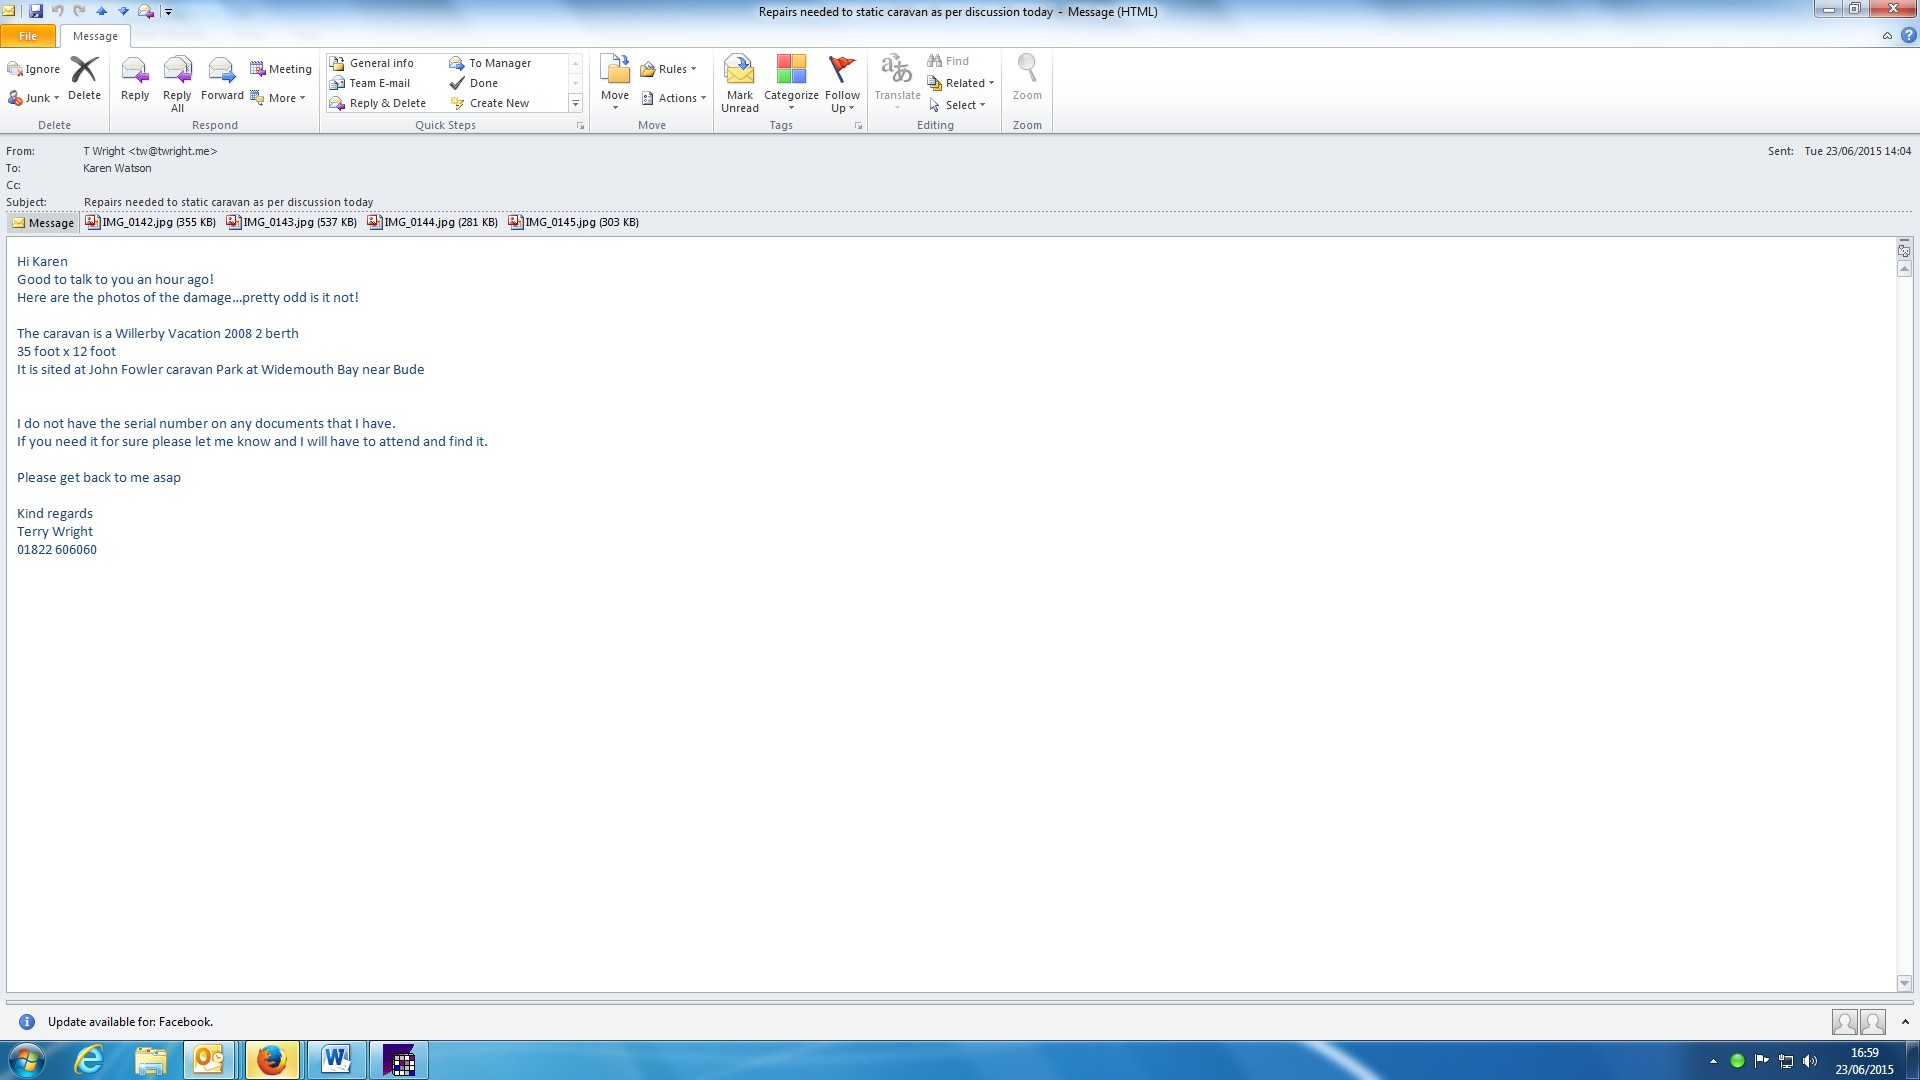This screenshot has height=1080, width=1920.
Task: Expand the Rules dropdown menu
Action: coord(673,69)
